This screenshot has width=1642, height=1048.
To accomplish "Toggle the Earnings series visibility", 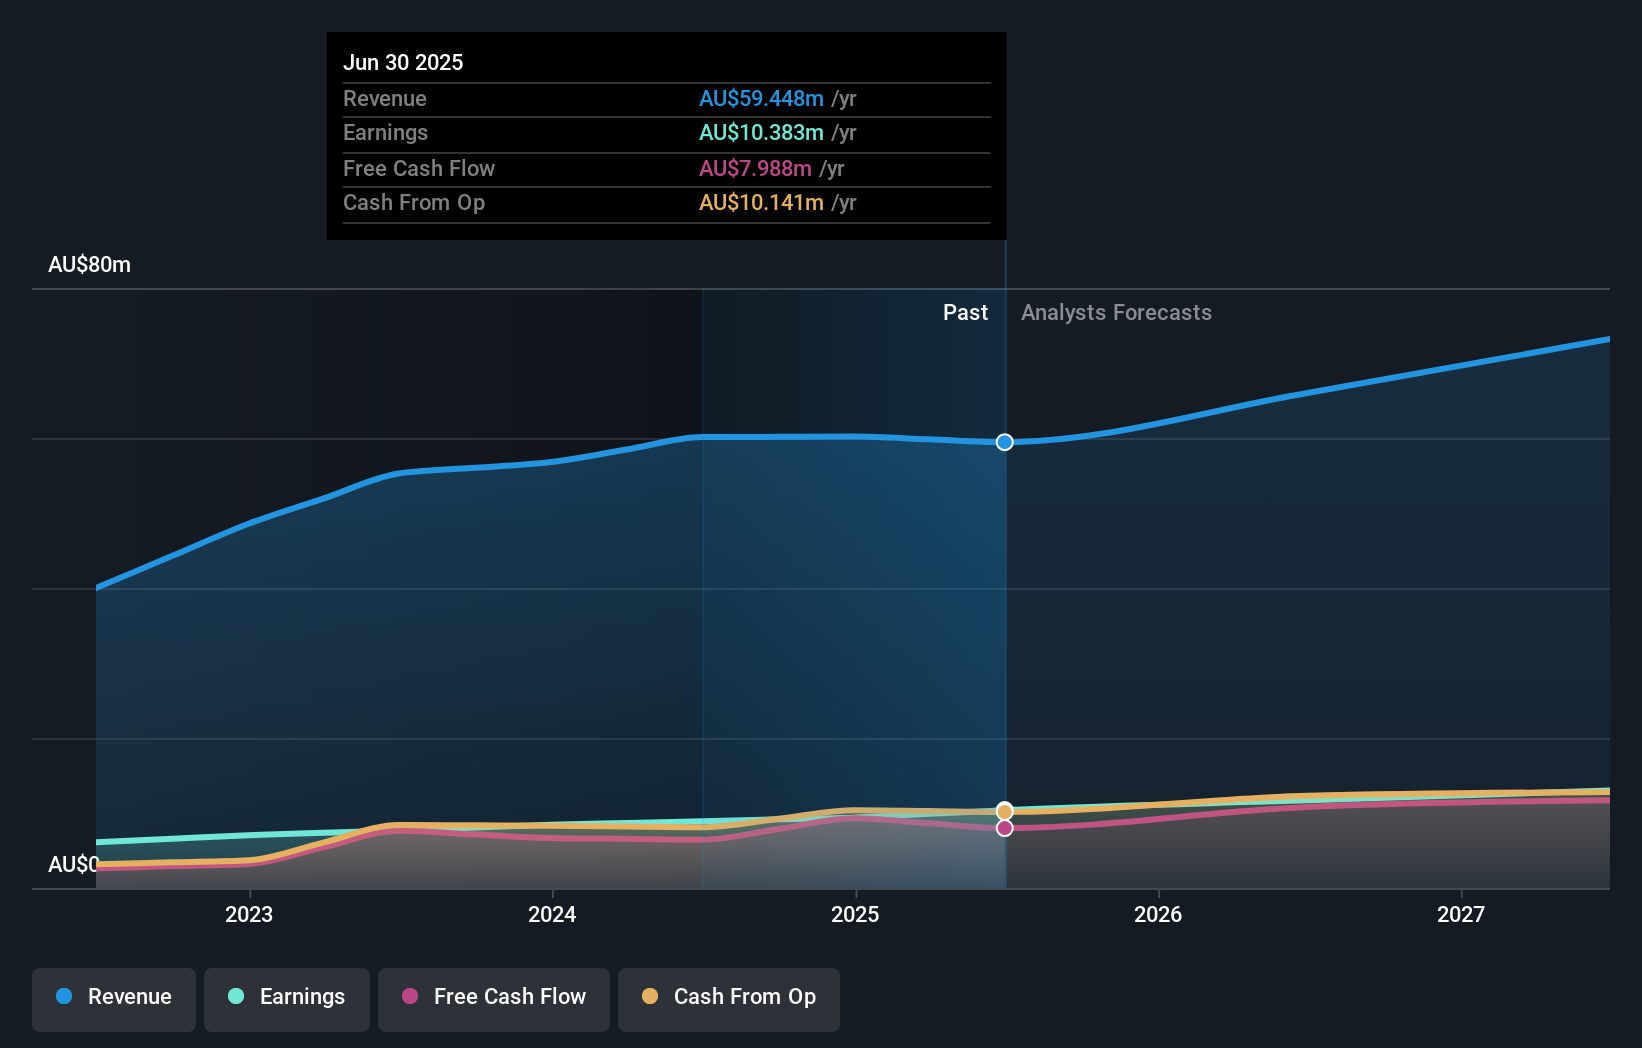I will click(286, 997).
